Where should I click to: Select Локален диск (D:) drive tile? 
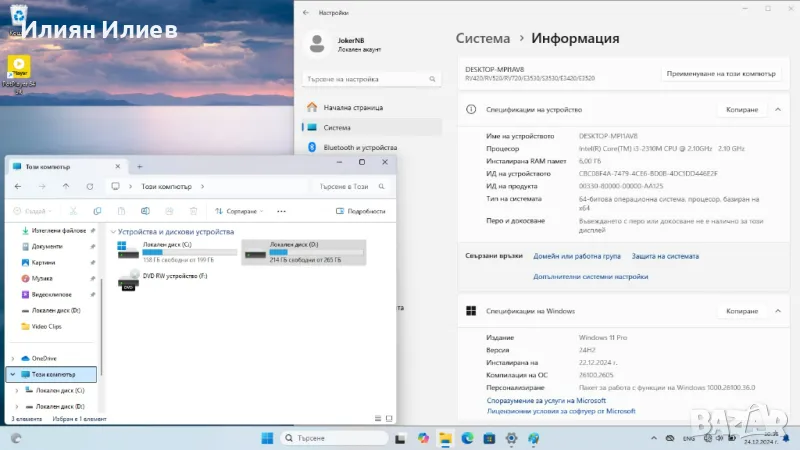coord(304,252)
